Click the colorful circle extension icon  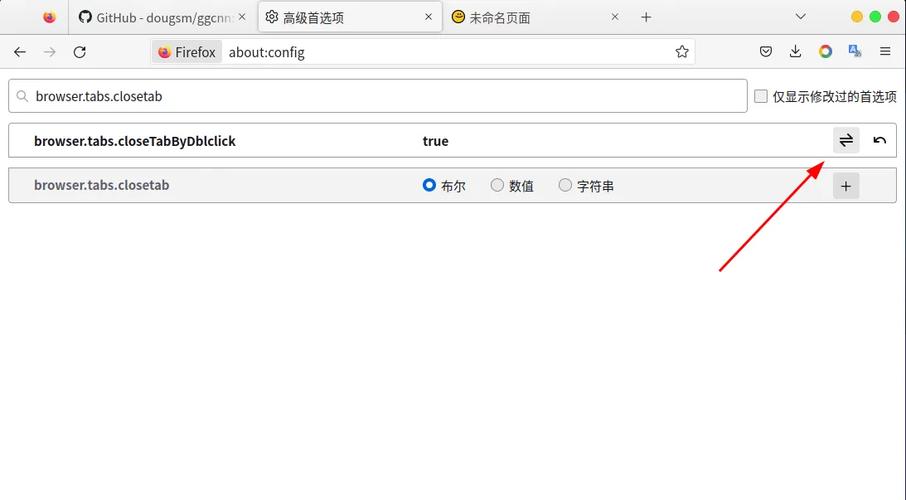[x=825, y=52]
